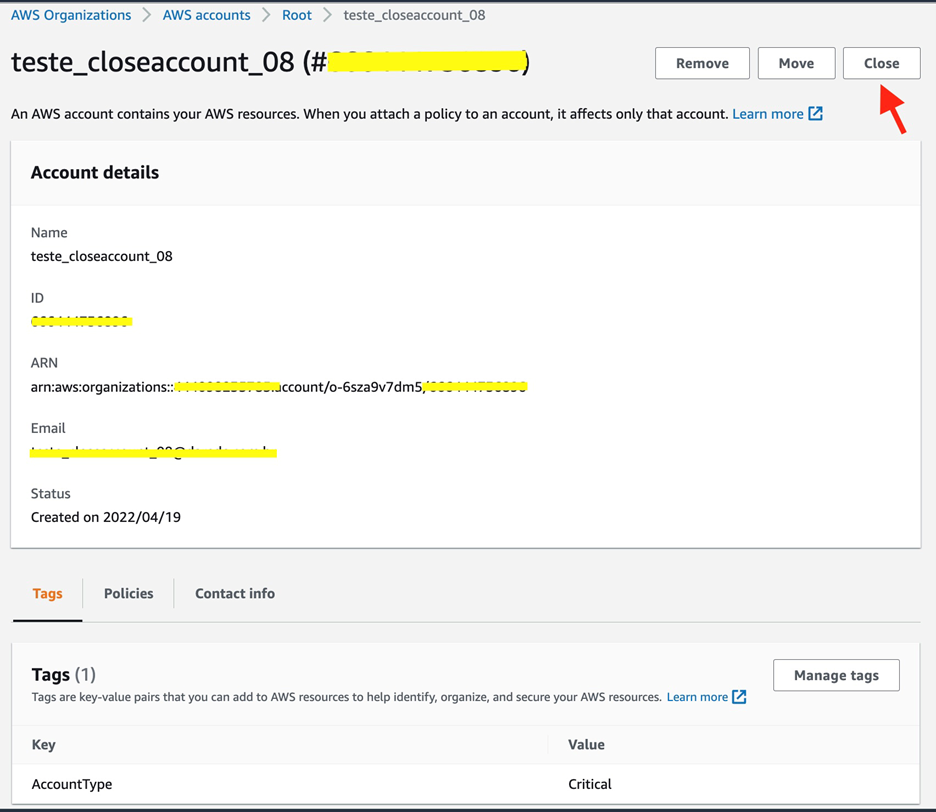The width and height of the screenshot is (936, 812).
Task: Switch to the Policies tab
Action: coord(128,593)
